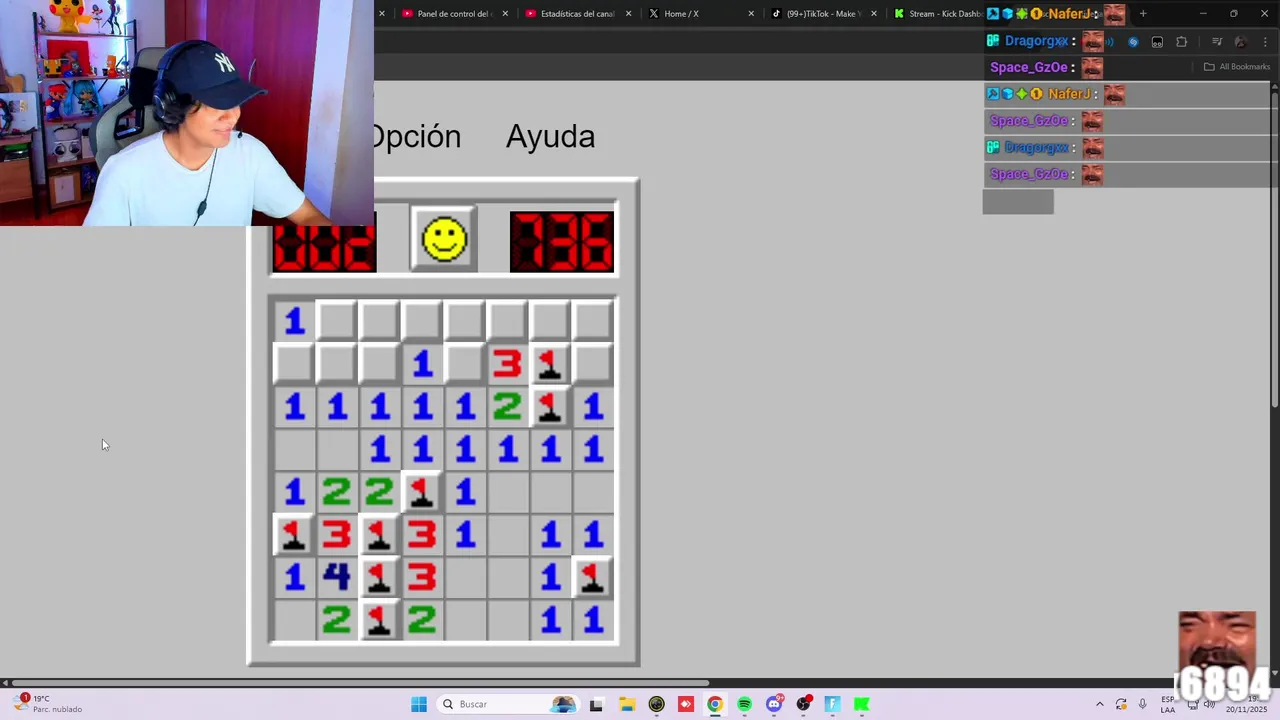Click the unrevealed cell in the top-right corner
The width and height of the screenshot is (1280, 720).
(593, 321)
